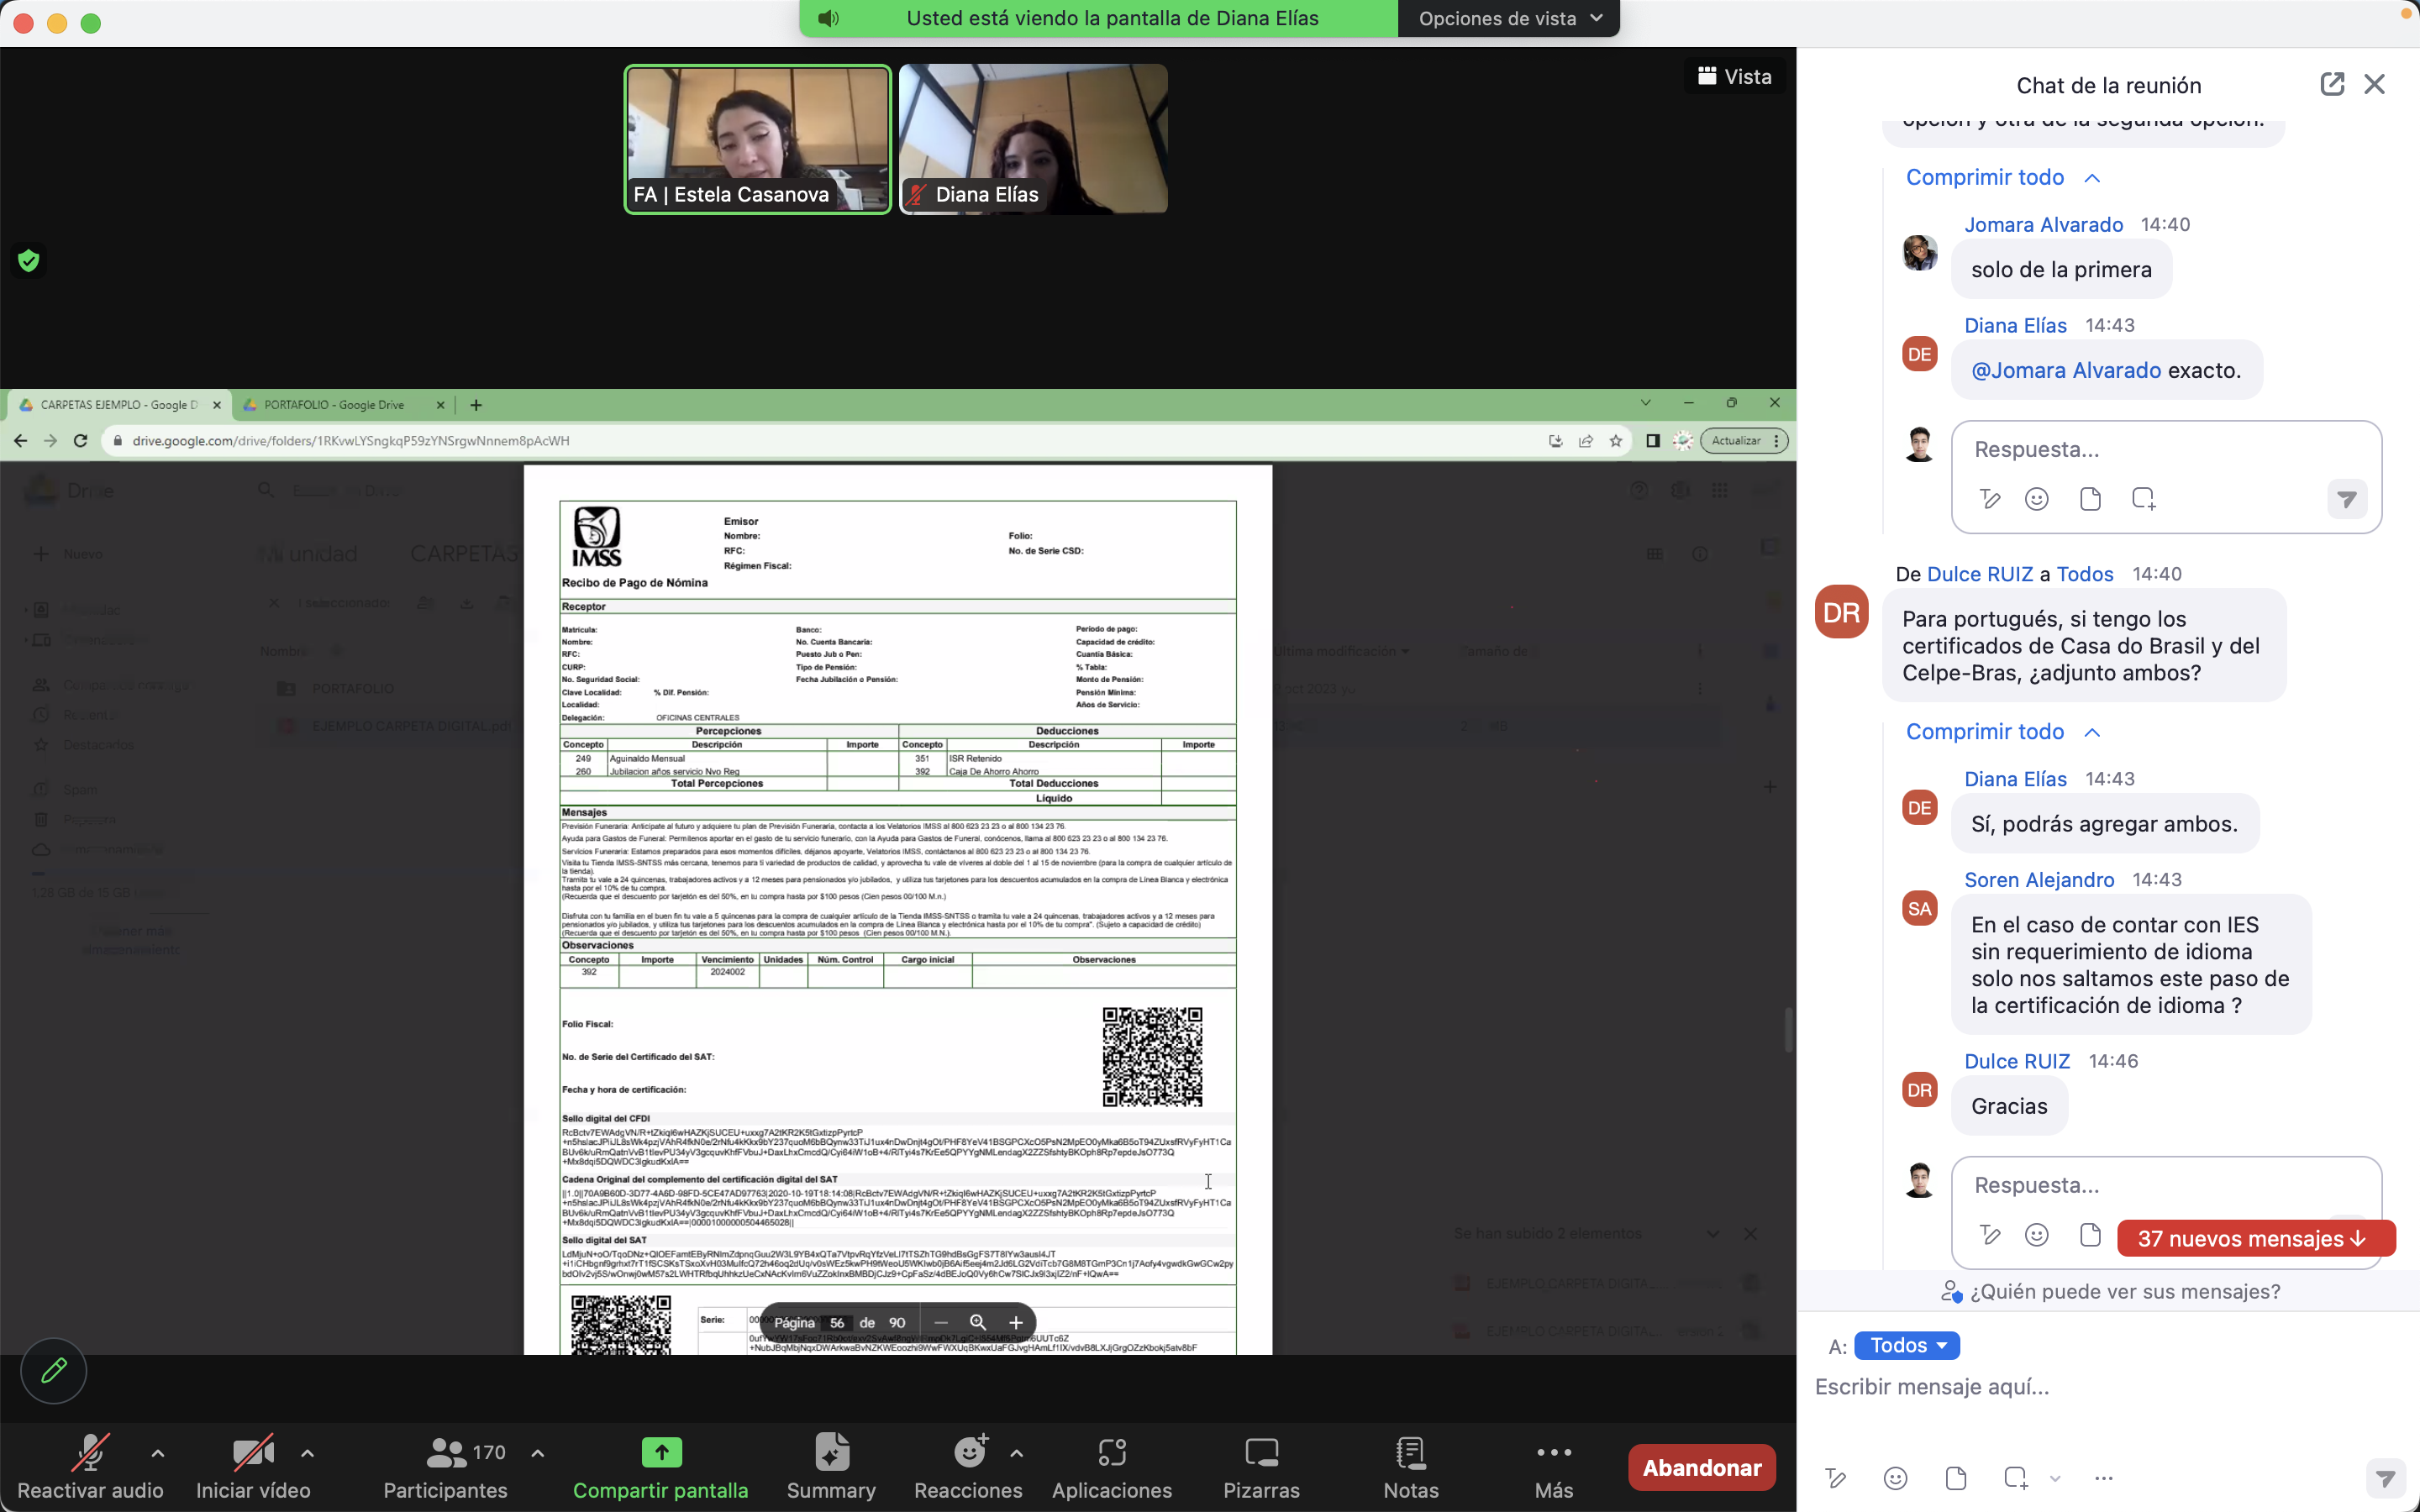Toggle Iniciar vídeo camera button

tap(252, 1452)
